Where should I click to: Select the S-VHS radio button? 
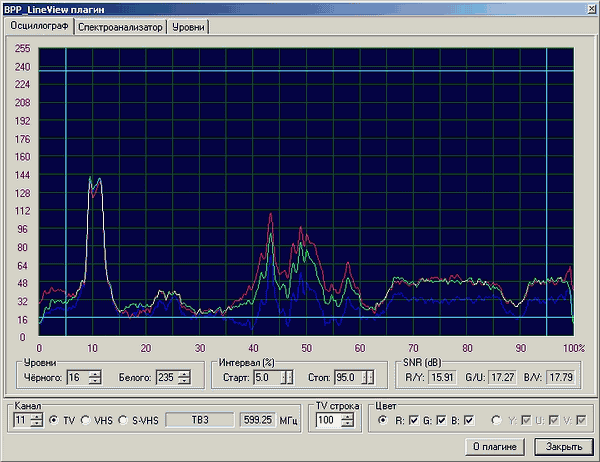coord(124,420)
